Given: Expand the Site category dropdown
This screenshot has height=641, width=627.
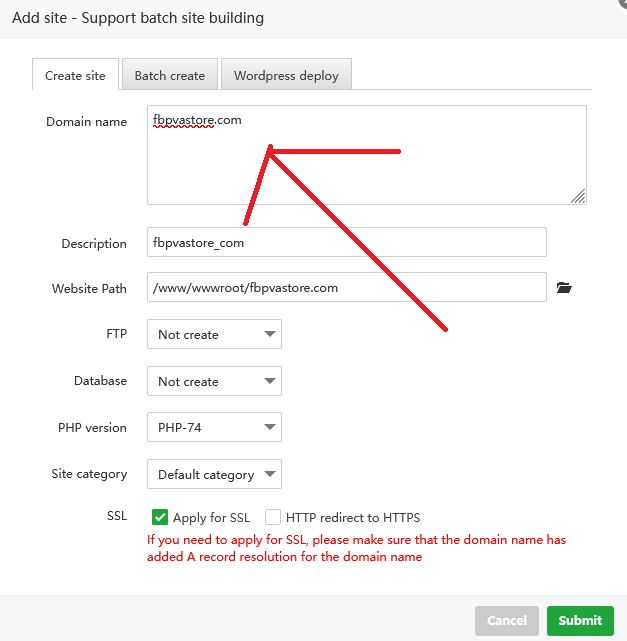Looking at the screenshot, I should pos(214,474).
